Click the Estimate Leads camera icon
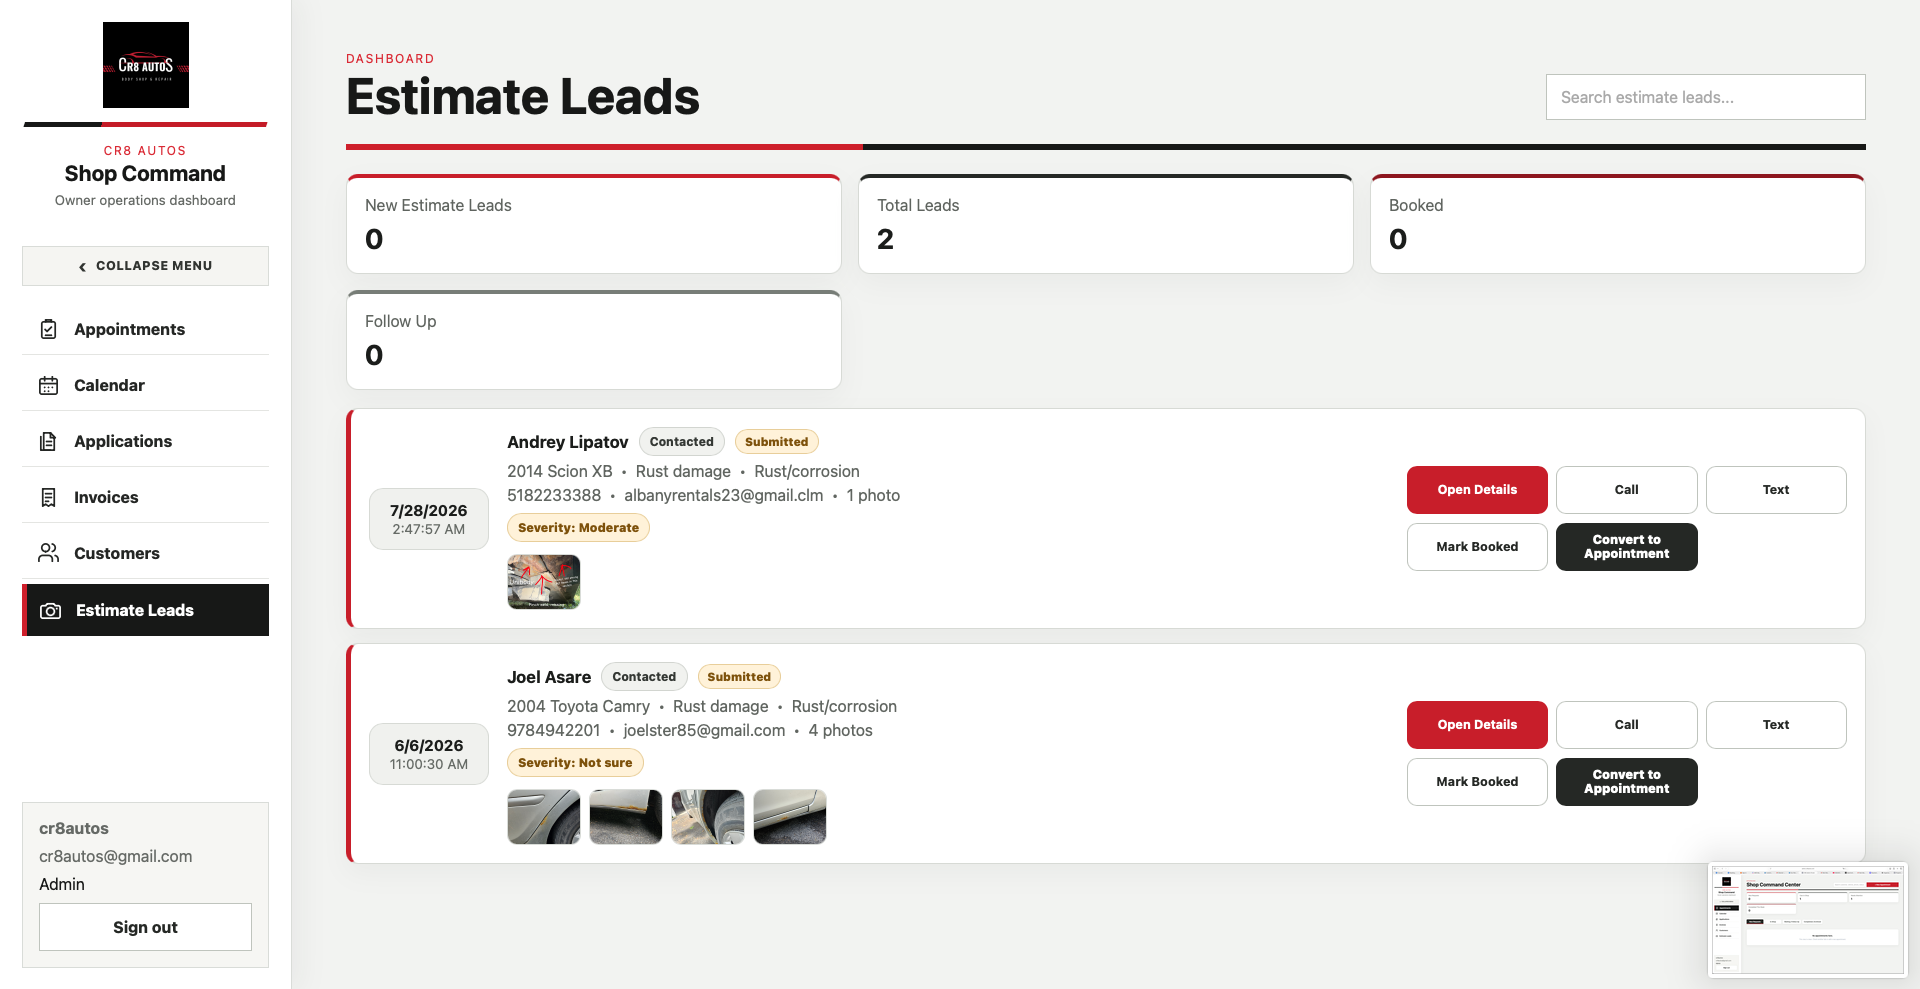Image resolution: width=1920 pixels, height=989 pixels. pyautogui.click(x=50, y=610)
